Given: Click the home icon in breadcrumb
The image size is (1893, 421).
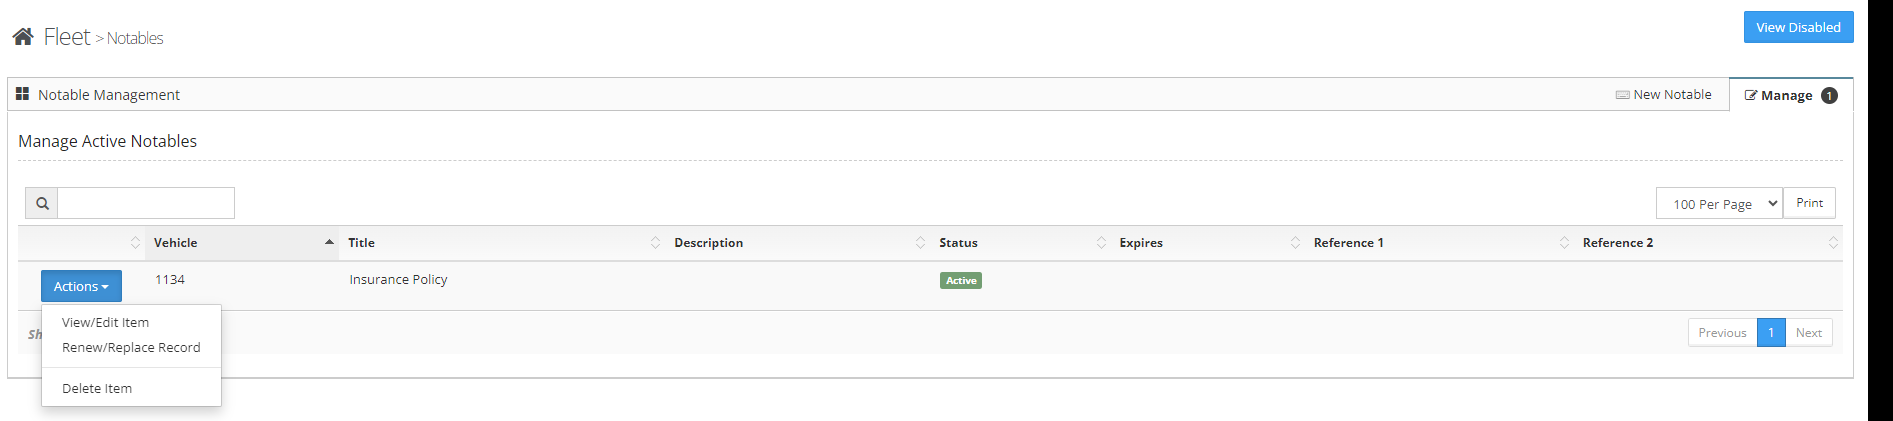Looking at the screenshot, I should (x=23, y=37).
